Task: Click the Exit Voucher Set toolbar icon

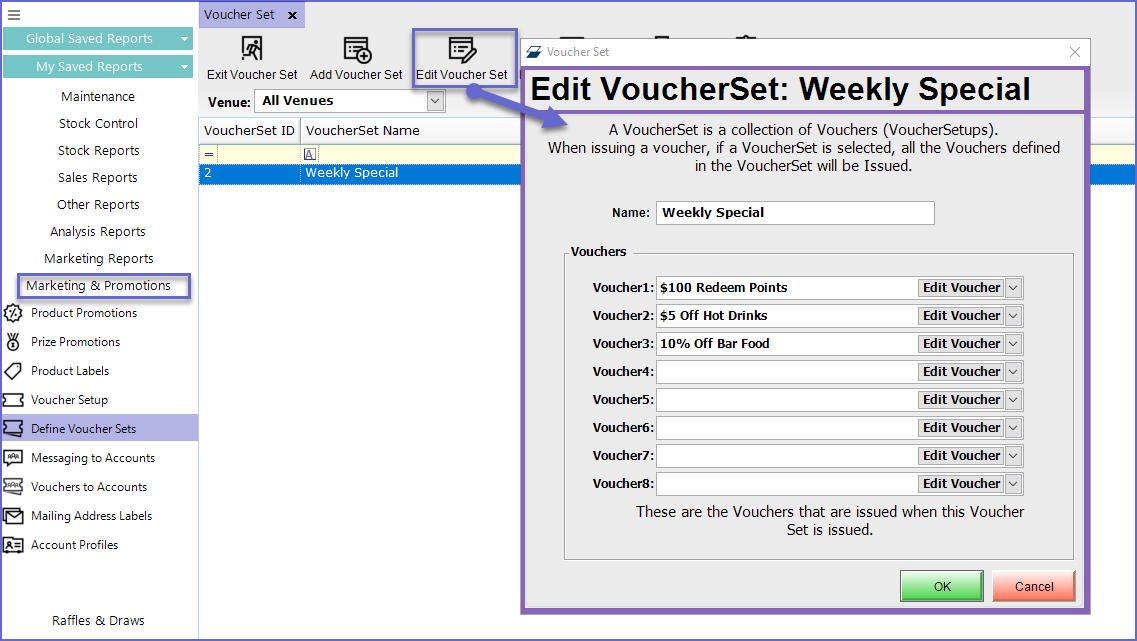Action: (252, 50)
